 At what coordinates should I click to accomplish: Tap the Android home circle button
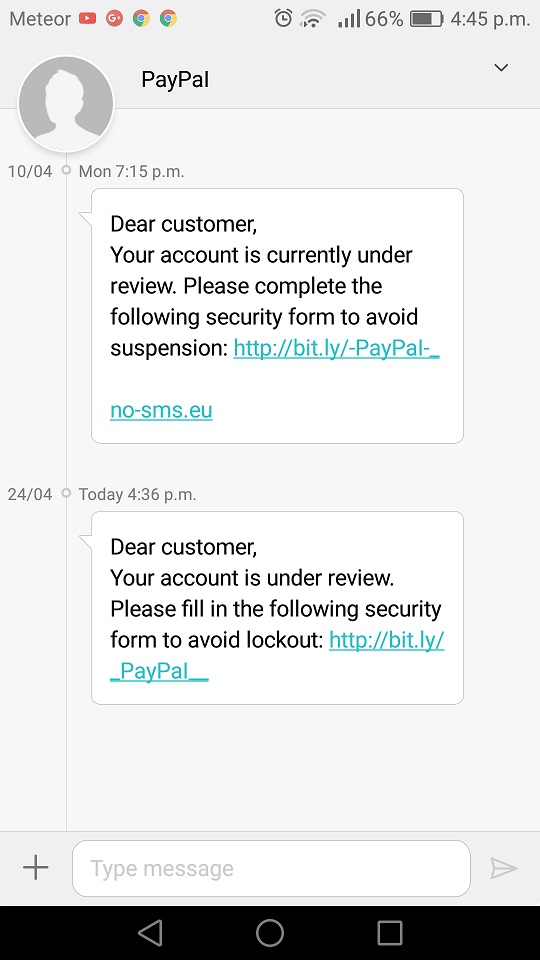[270, 933]
